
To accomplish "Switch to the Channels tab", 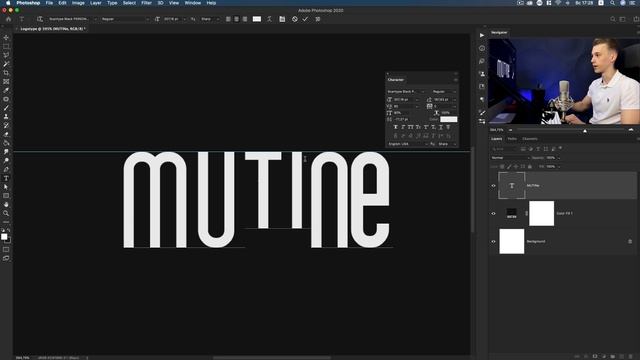I will click(x=530, y=139).
